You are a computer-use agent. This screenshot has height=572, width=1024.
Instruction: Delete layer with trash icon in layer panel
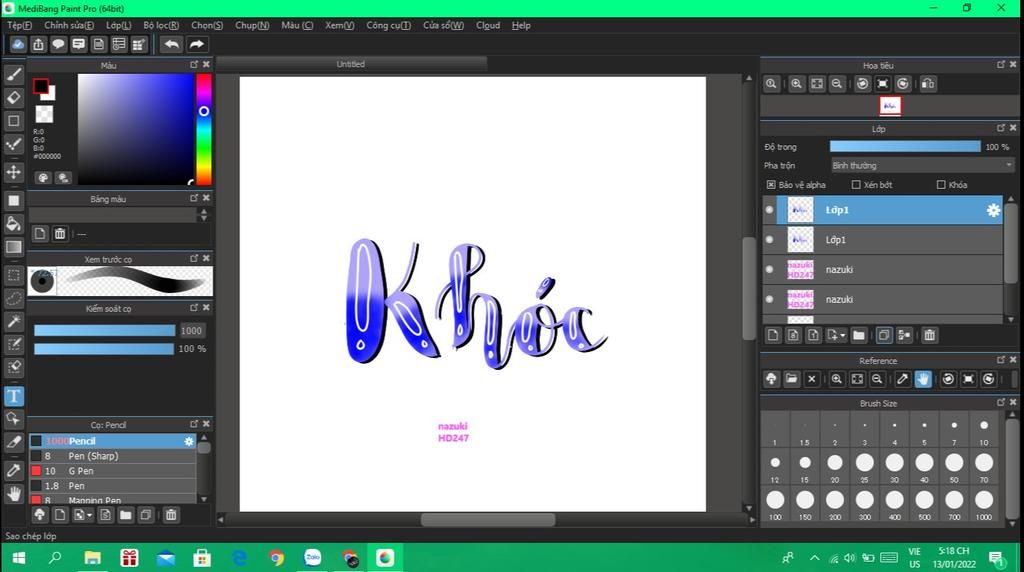click(929, 335)
